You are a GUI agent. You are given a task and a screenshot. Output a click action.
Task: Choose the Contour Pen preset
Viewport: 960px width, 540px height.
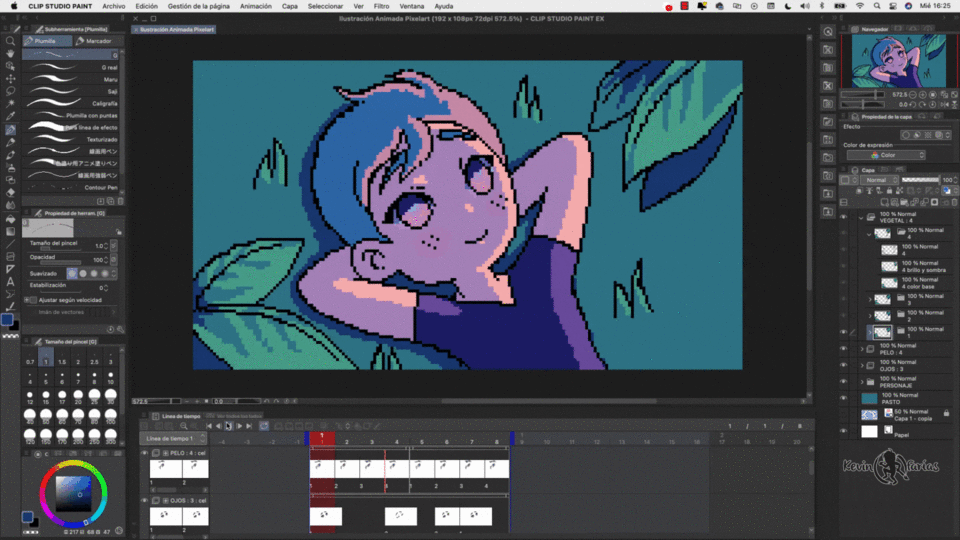point(72,187)
